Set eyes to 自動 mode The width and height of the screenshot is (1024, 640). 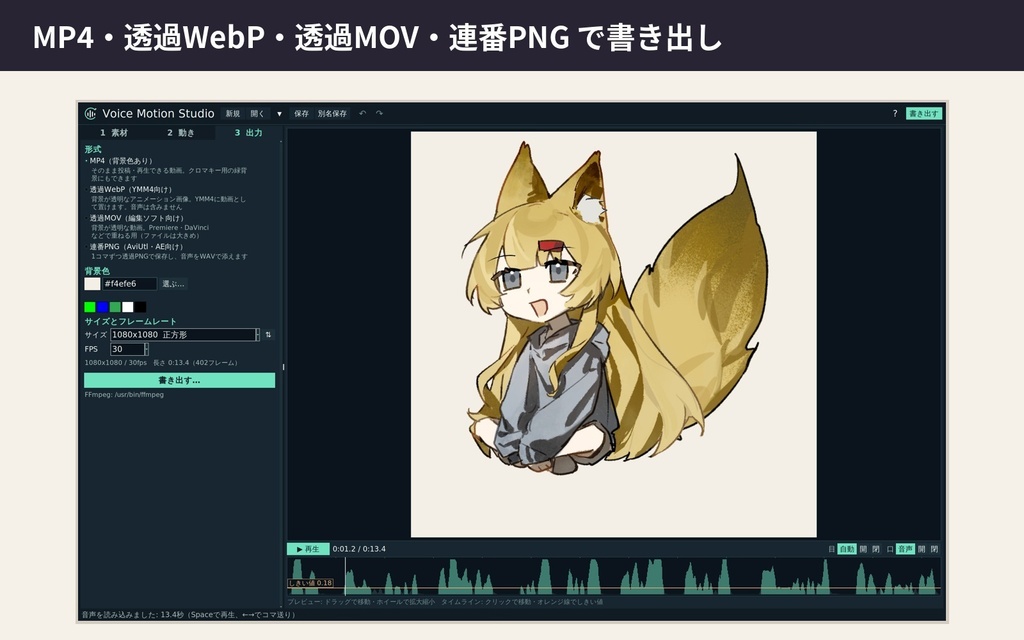pos(847,549)
